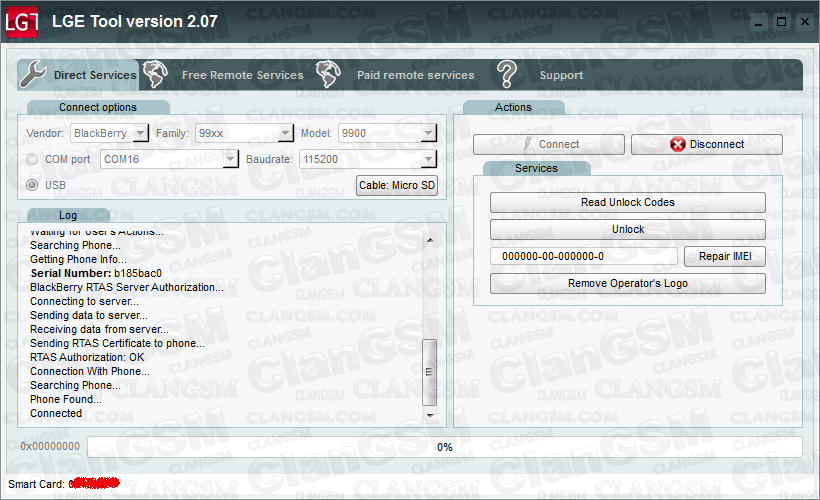Select the Log tab header
820x500 pixels.
pyautogui.click(x=68, y=215)
